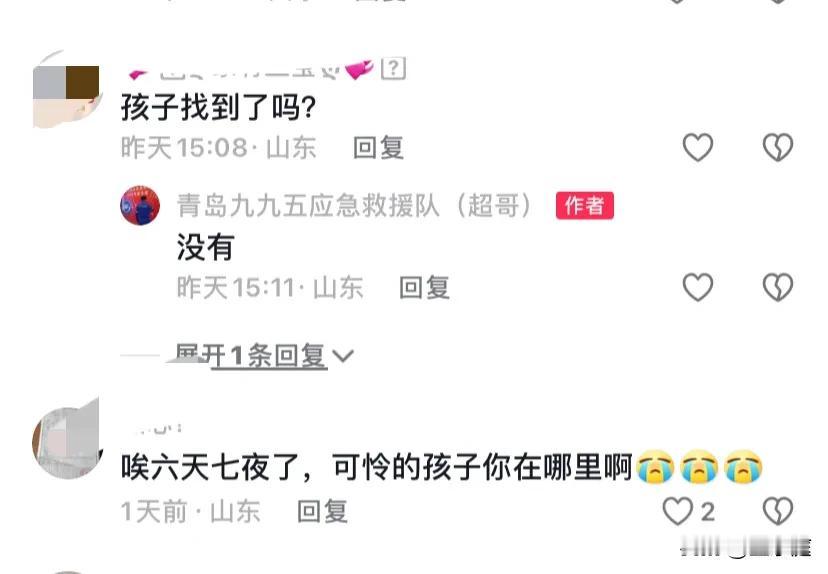828x574 pixels.
Task: Dislike the "唉六天七夜了" comment
Action: pos(778,511)
